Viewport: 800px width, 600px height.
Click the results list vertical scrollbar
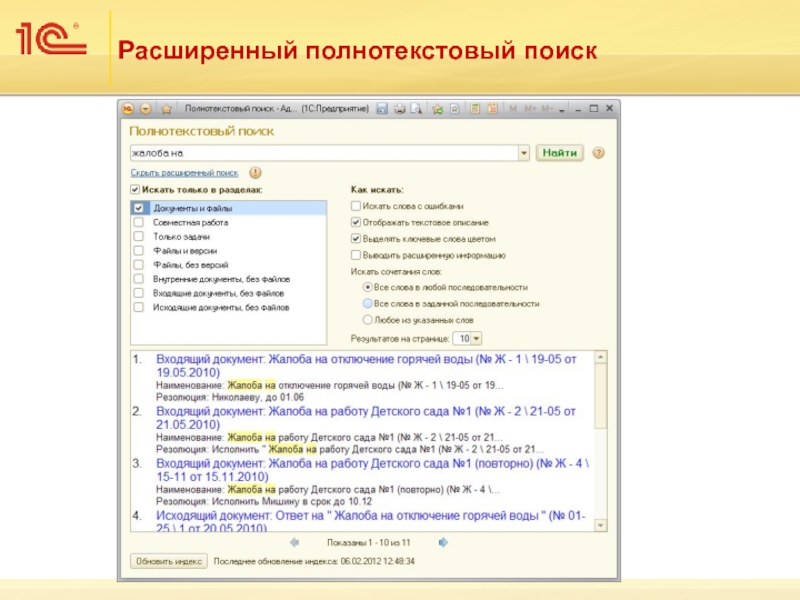599,440
